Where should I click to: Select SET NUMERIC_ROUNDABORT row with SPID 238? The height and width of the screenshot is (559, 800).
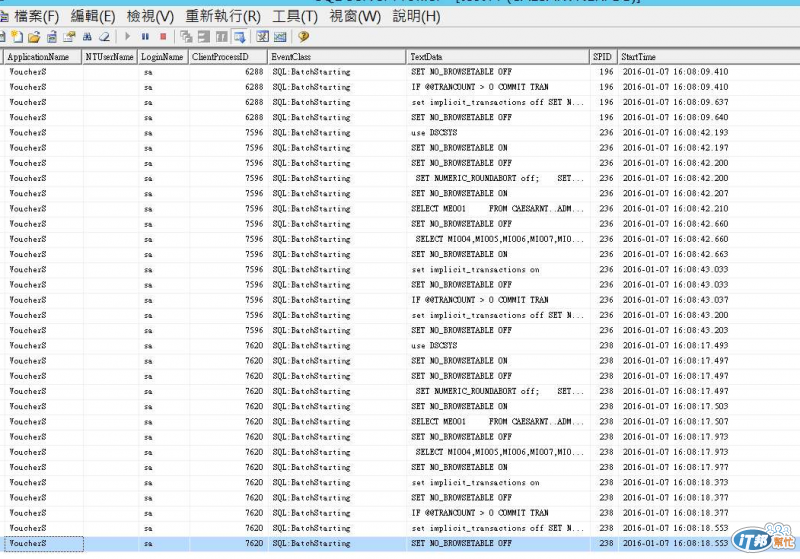(x=400, y=391)
